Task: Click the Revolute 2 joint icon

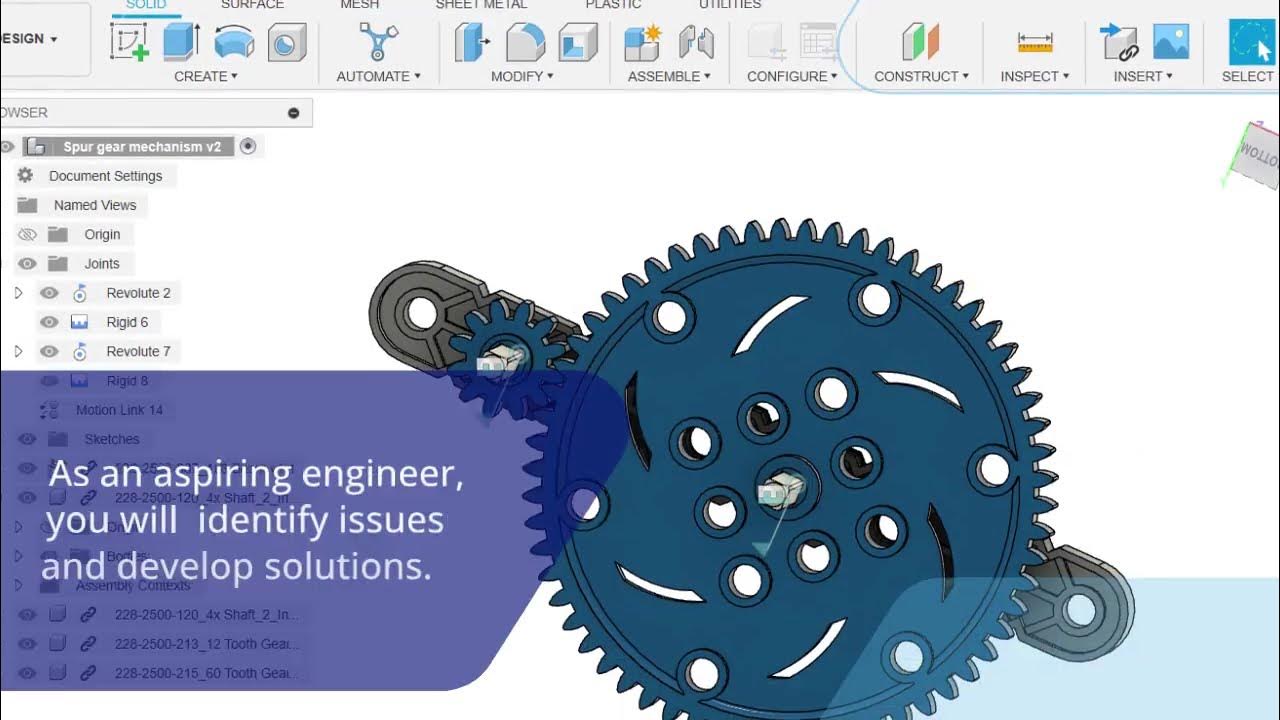Action: tap(80, 293)
